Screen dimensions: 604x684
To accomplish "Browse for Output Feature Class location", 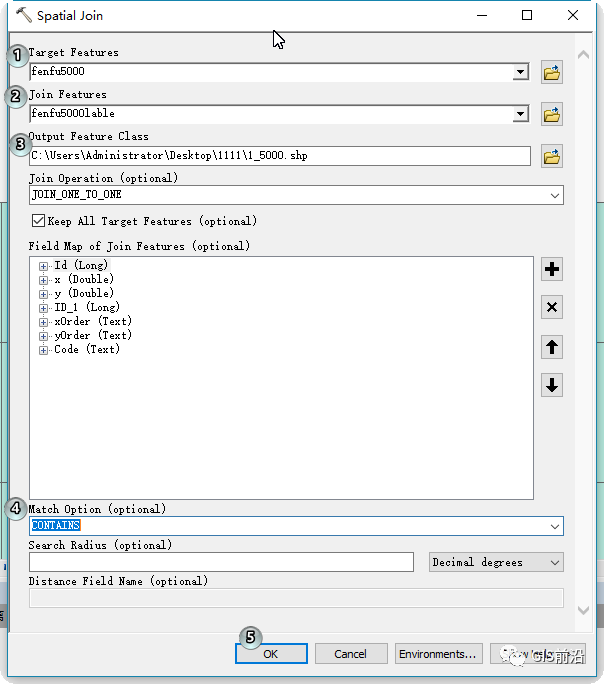I will pos(552,156).
